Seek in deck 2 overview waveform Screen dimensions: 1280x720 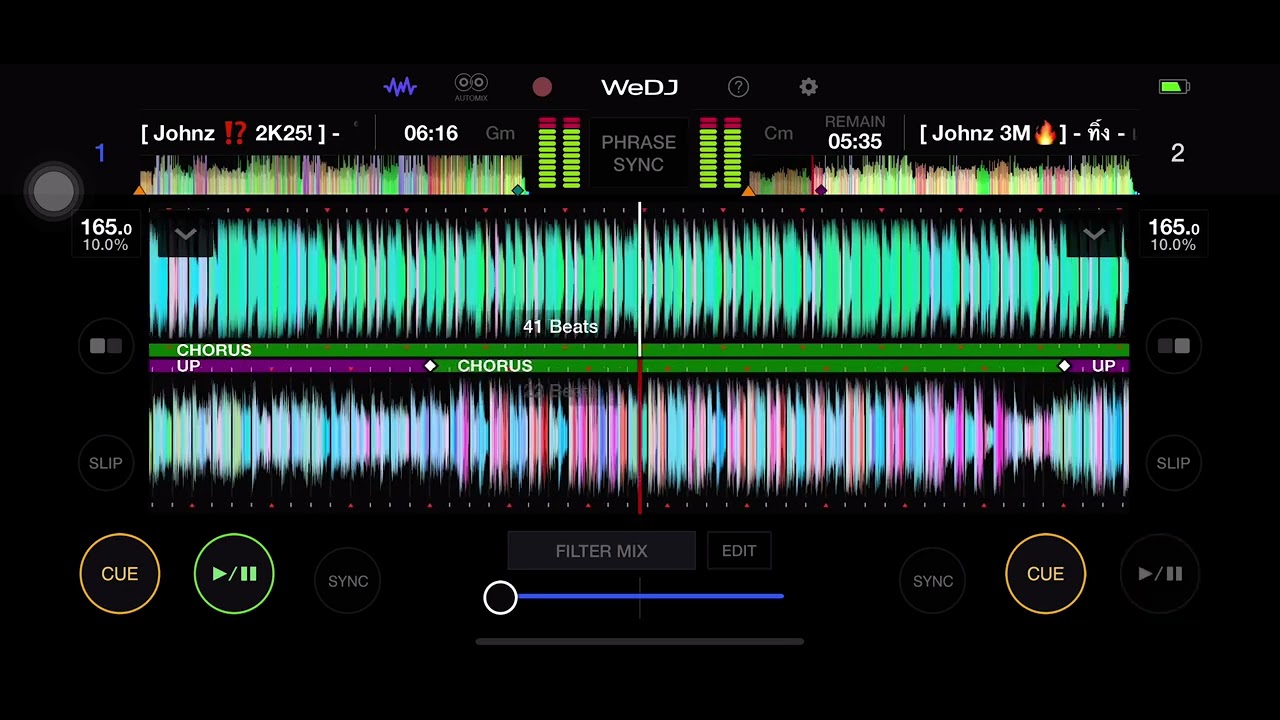[944, 174]
